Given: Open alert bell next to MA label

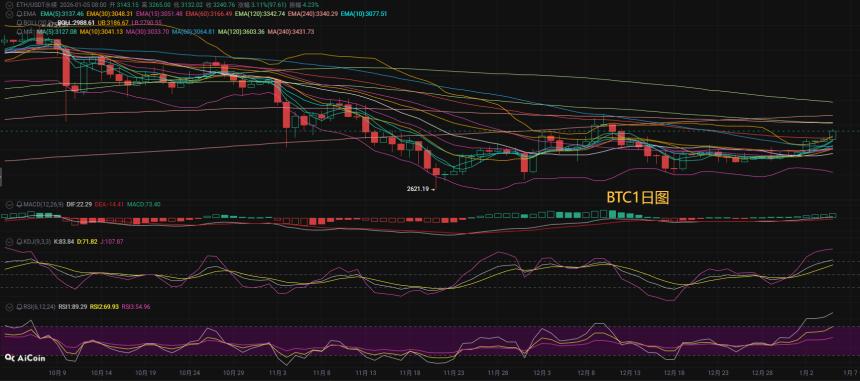Looking at the screenshot, I should click(x=19, y=32).
